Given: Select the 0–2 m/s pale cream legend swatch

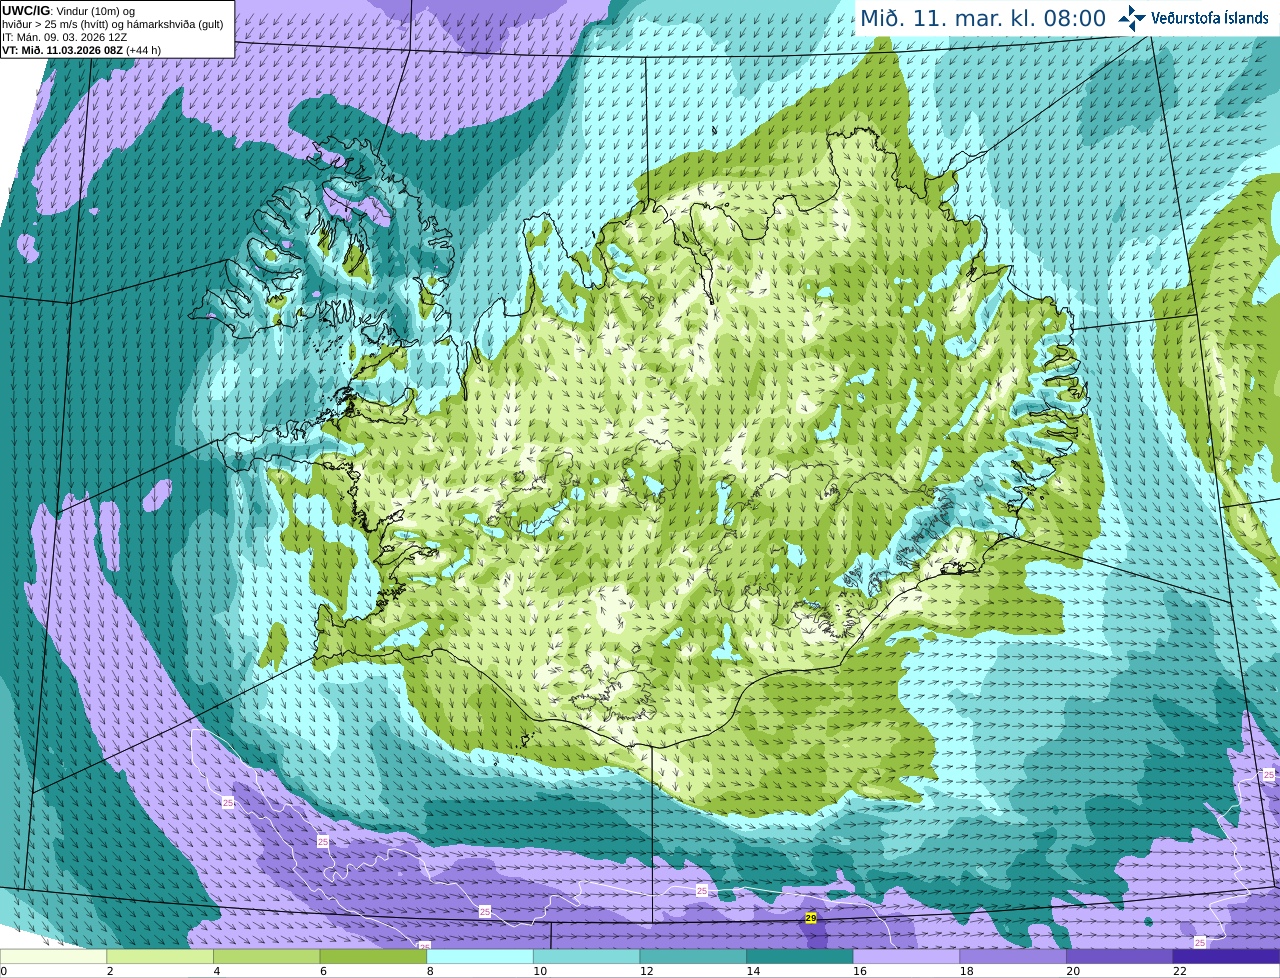Looking at the screenshot, I should pyautogui.click(x=53, y=956).
